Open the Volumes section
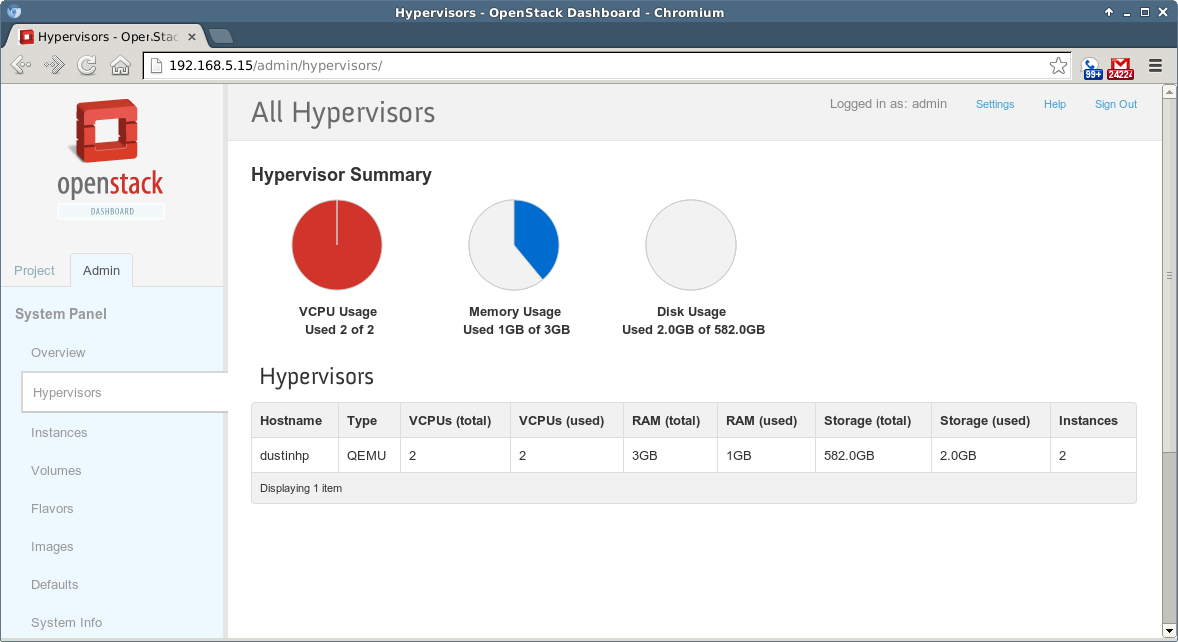The image size is (1178, 642). click(56, 471)
